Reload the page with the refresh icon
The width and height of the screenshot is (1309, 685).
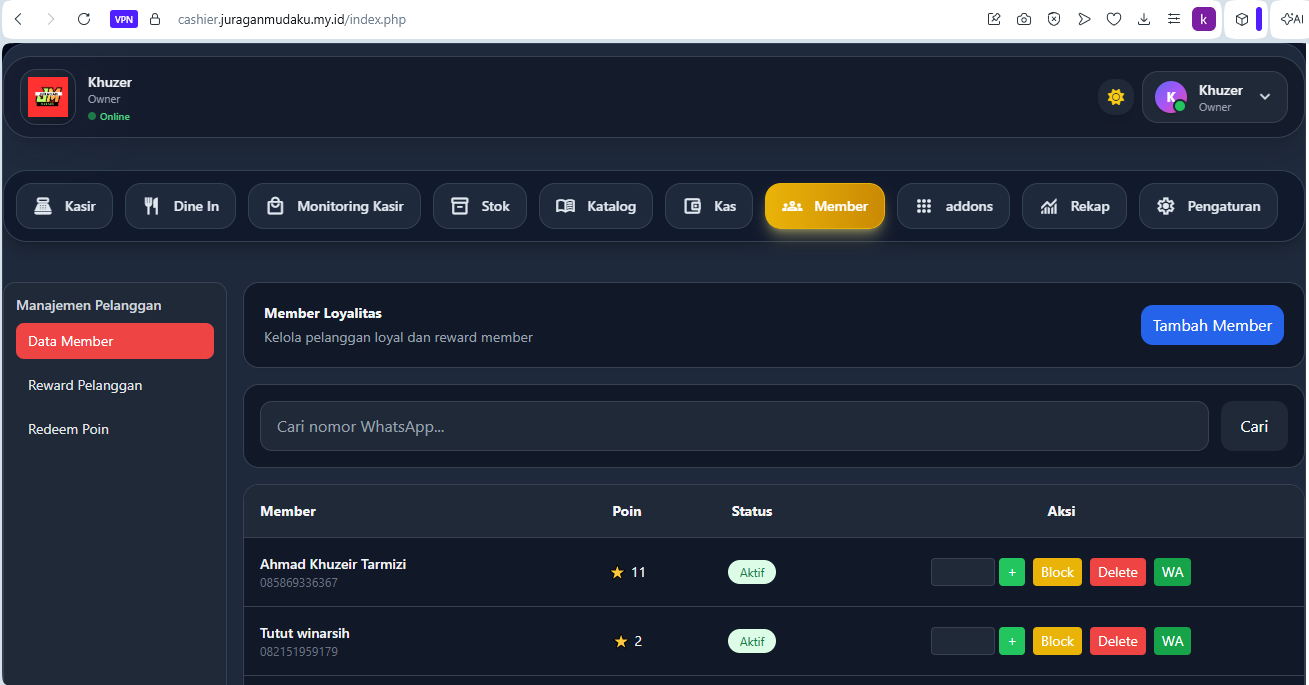84,19
